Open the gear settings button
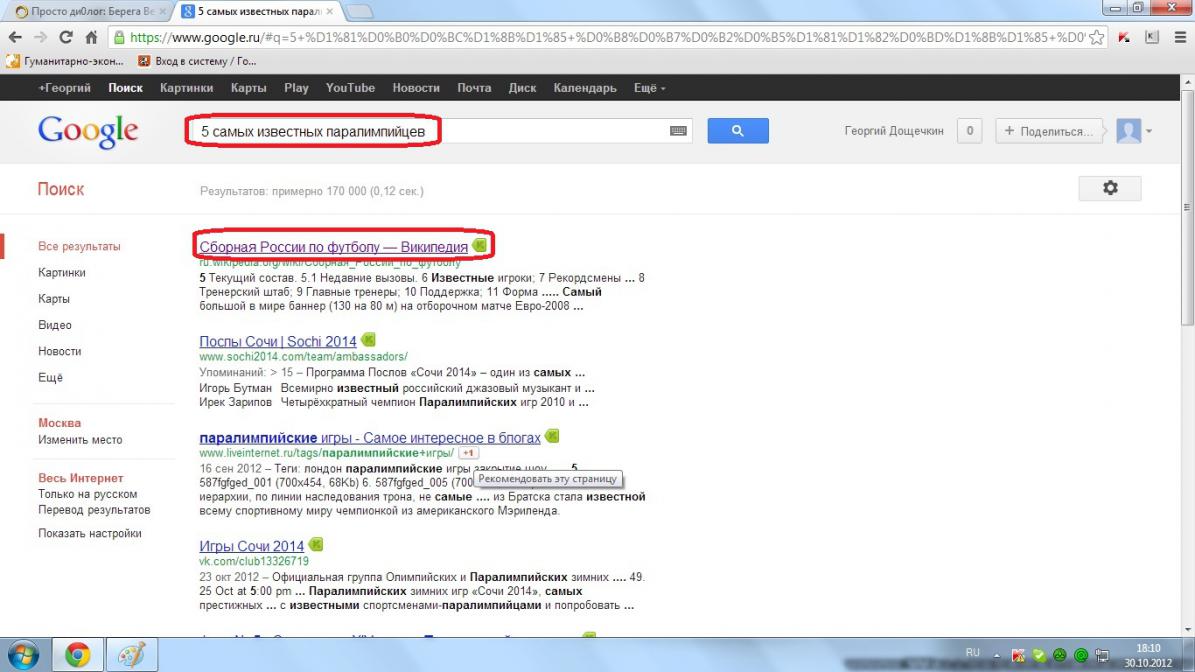The width and height of the screenshot is (1195, 672). point(1109,188)
